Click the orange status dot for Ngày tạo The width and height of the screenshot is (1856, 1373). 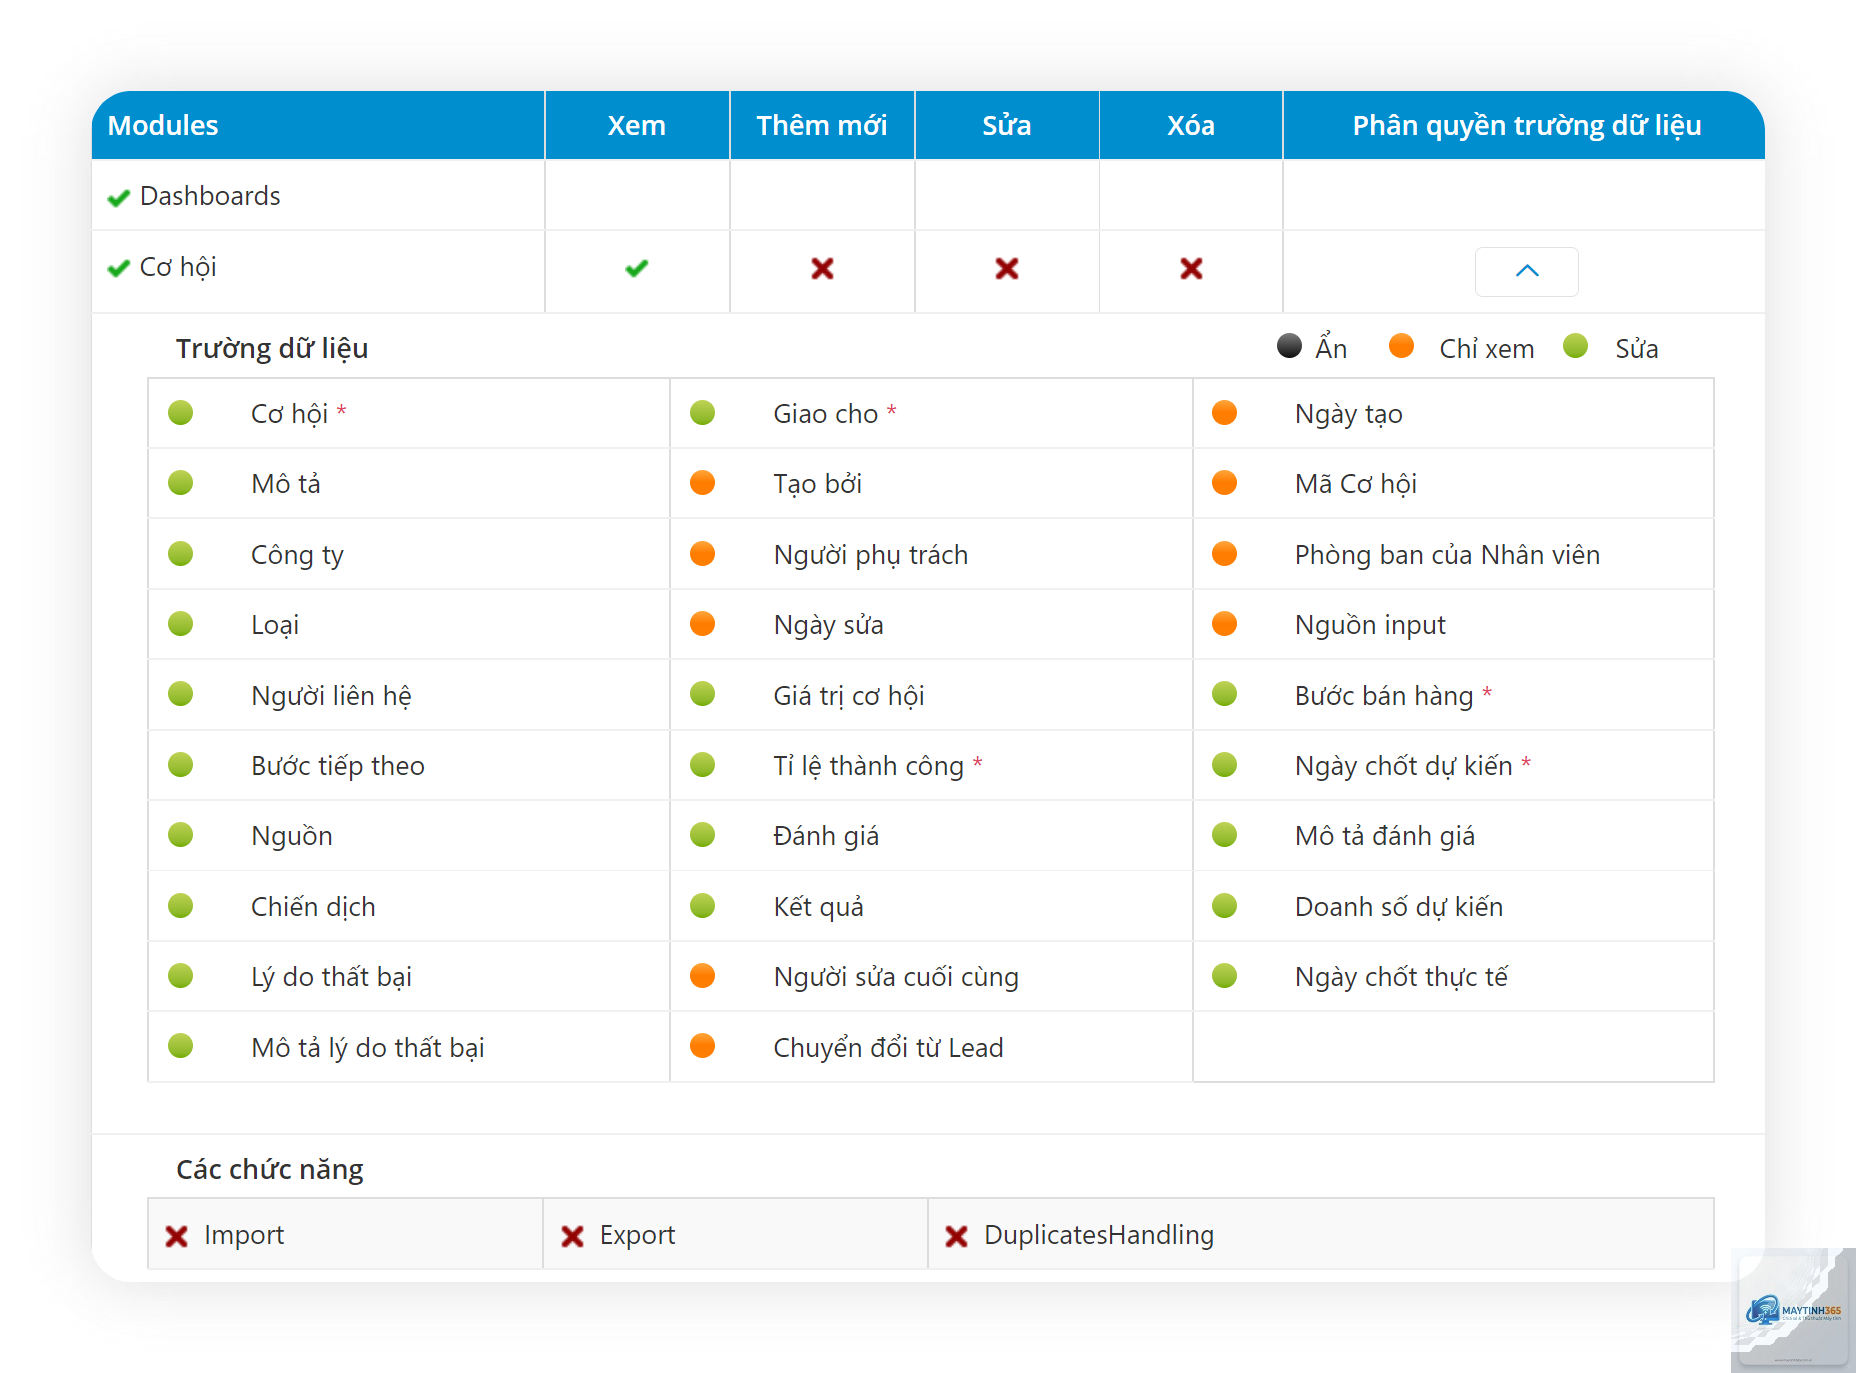(x=1225, y=413)
